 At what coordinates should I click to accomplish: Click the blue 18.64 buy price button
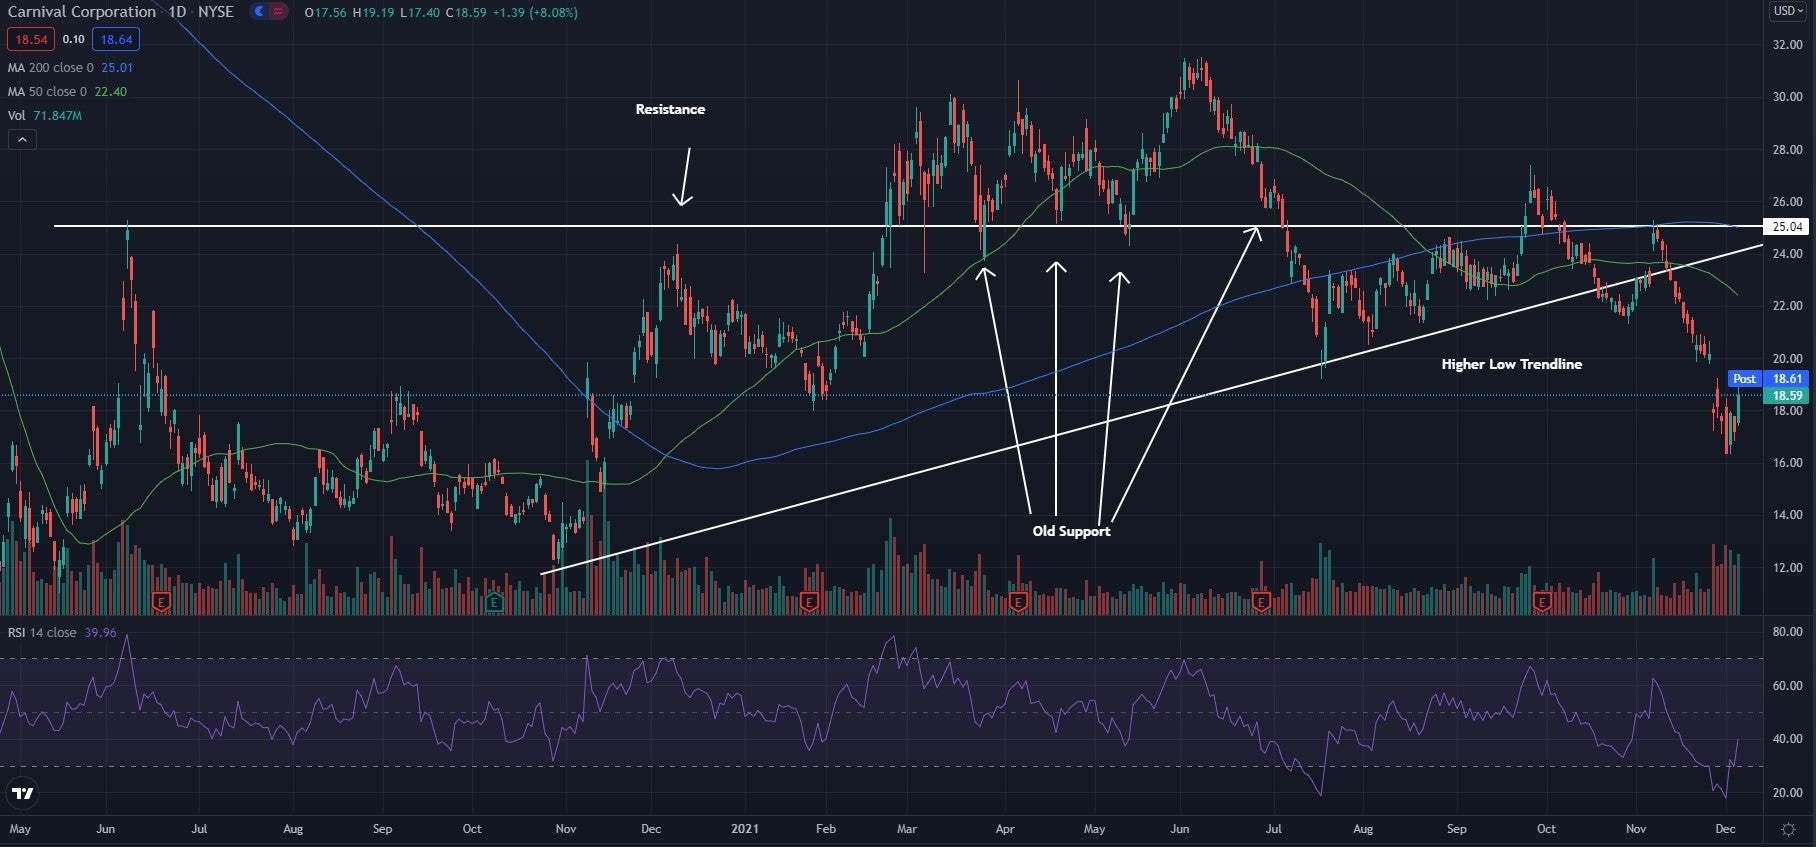116,39
